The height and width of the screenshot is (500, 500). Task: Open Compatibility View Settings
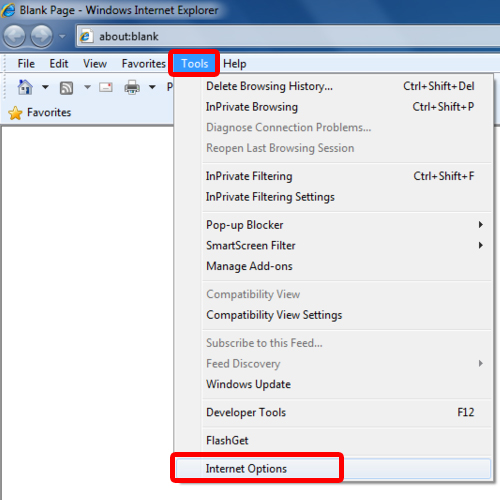click(333, 315)
